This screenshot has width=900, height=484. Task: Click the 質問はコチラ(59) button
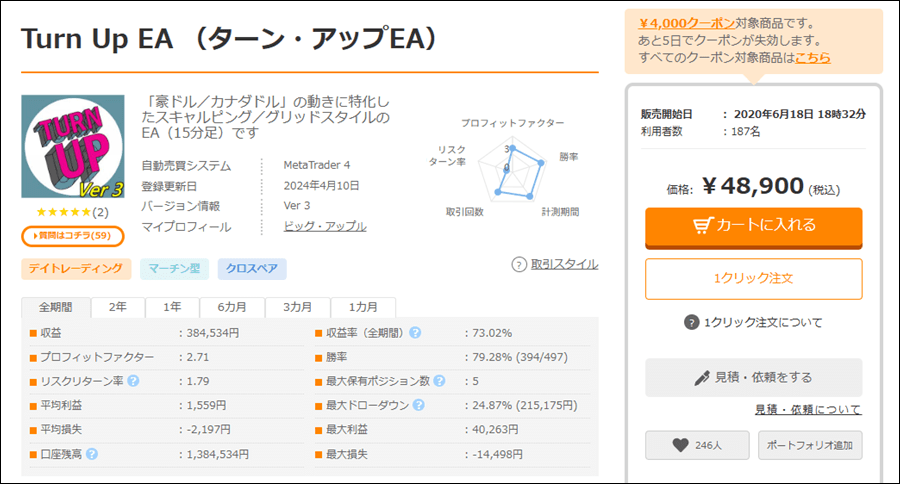[x=73, y=236]
